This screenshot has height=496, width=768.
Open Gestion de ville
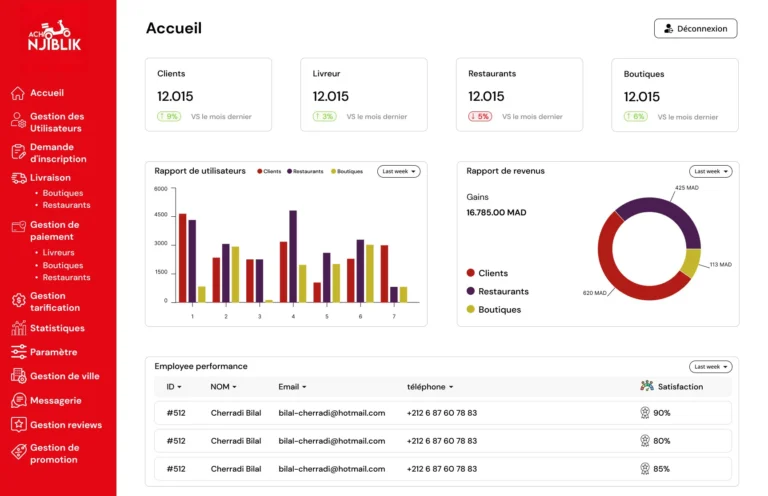tap(65, 376)
